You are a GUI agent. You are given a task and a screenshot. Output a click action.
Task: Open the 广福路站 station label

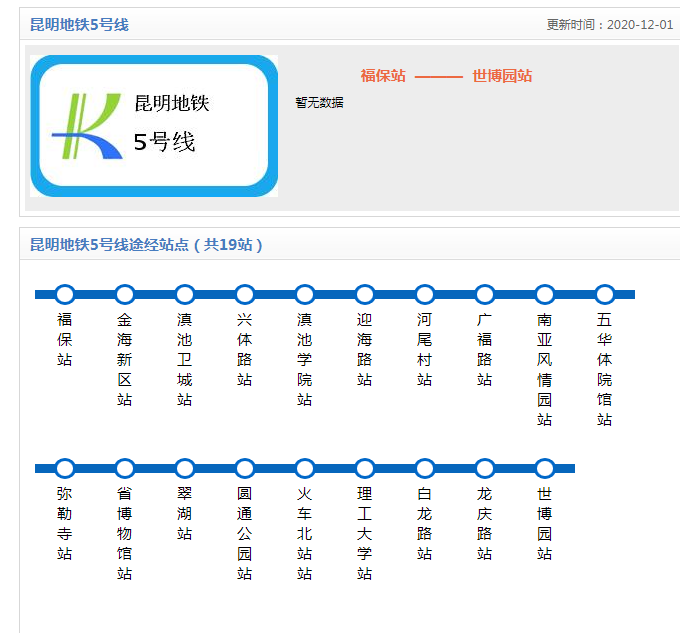484,349
